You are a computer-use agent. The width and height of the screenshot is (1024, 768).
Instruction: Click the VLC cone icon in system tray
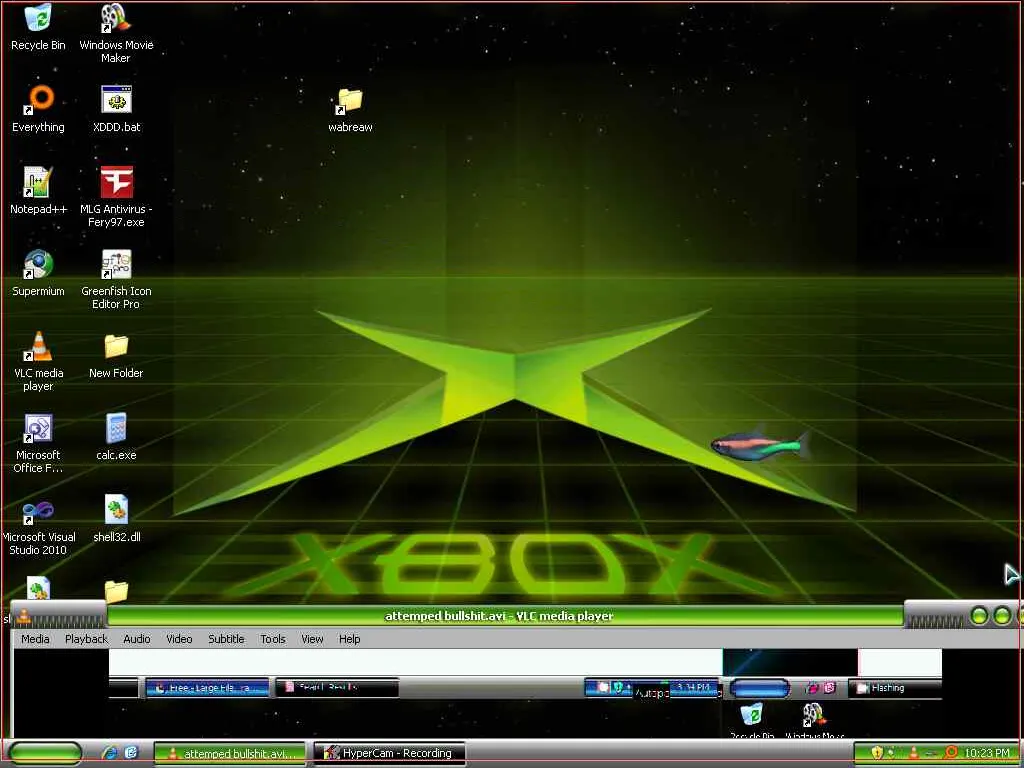tap(914, 753)
